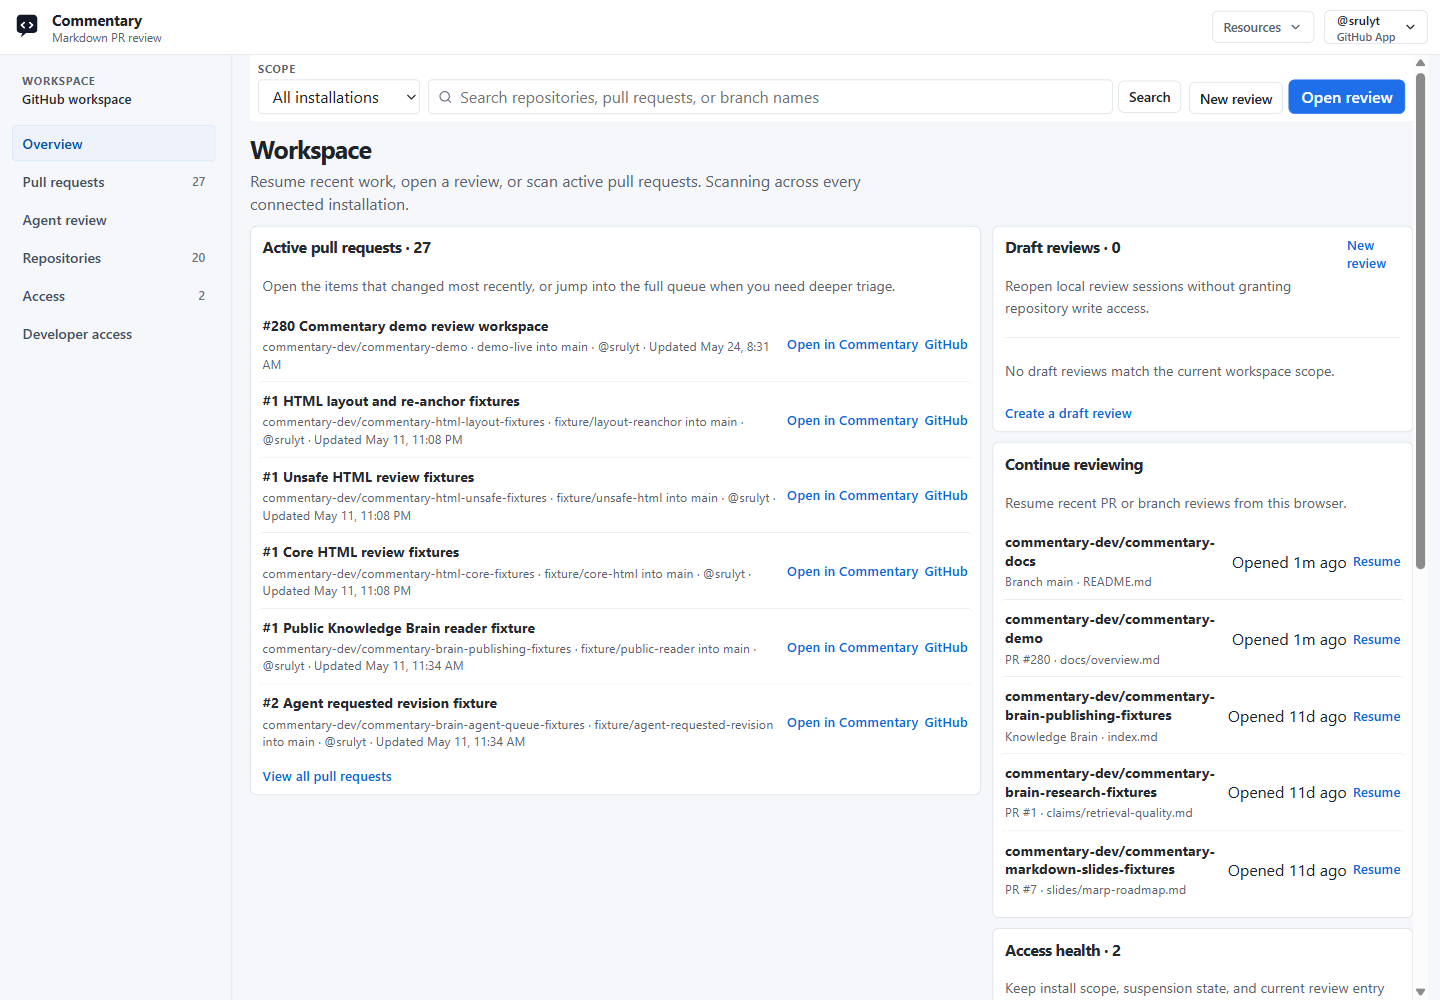Click the blue Open review button
The width and height of the screenshot is (1440, 1000).
click(1346, 97)
